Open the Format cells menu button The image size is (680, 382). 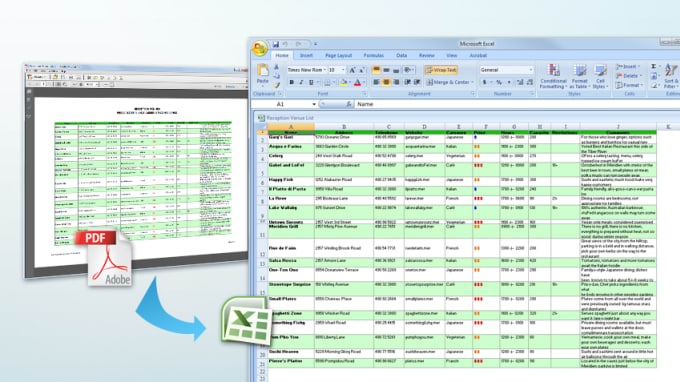click(x=629, y=85)
